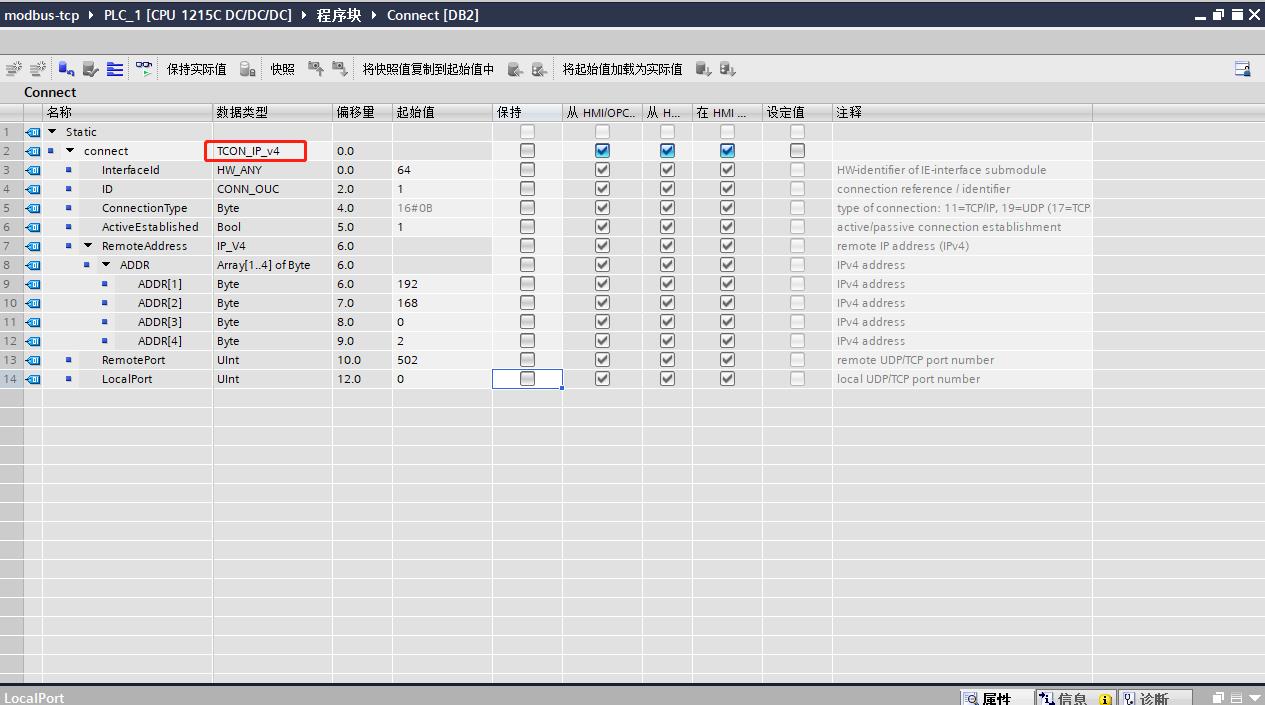This screenshot has width=1265, height=705.
Task: Click 16#0B start value of ConnectionType
Action: tap(442, 208)
